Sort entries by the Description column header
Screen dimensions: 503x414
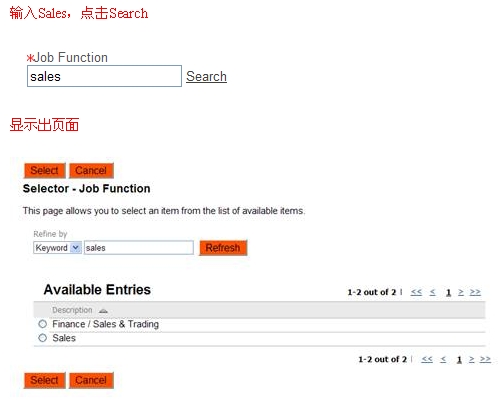click(72, 310)
